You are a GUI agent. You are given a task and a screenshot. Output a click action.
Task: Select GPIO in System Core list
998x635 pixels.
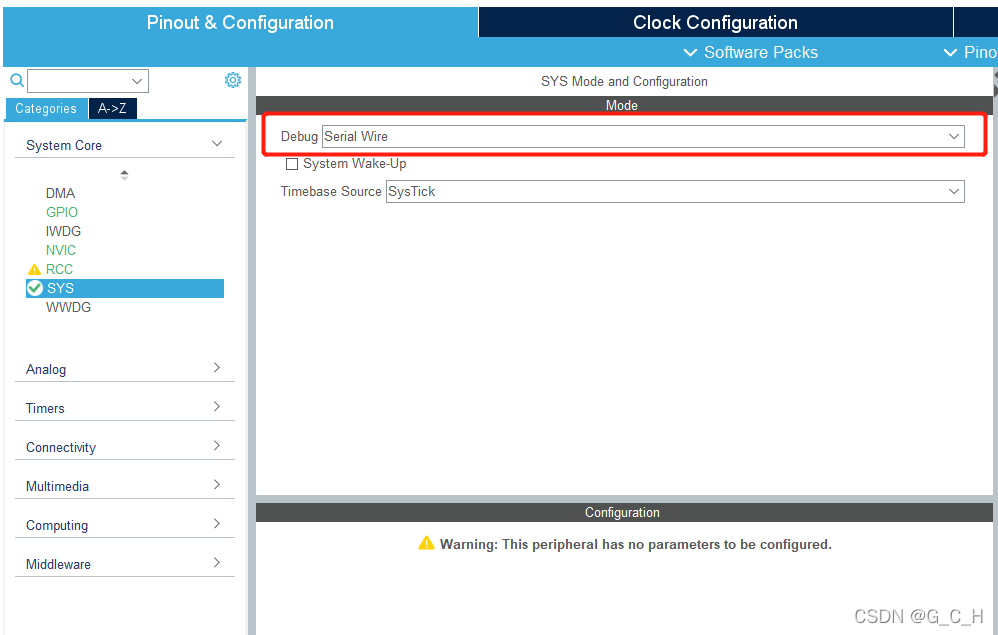click(62, 212)
